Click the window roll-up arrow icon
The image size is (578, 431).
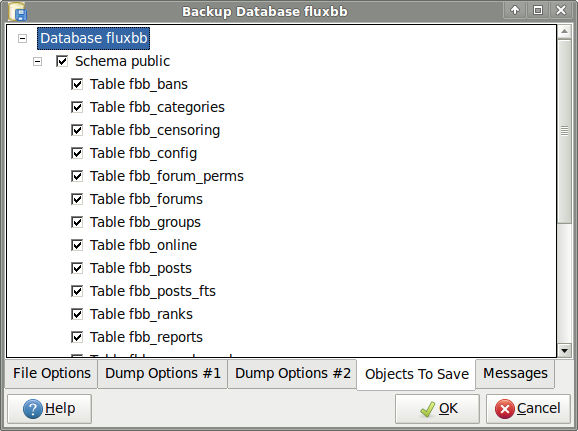(515, 10)
